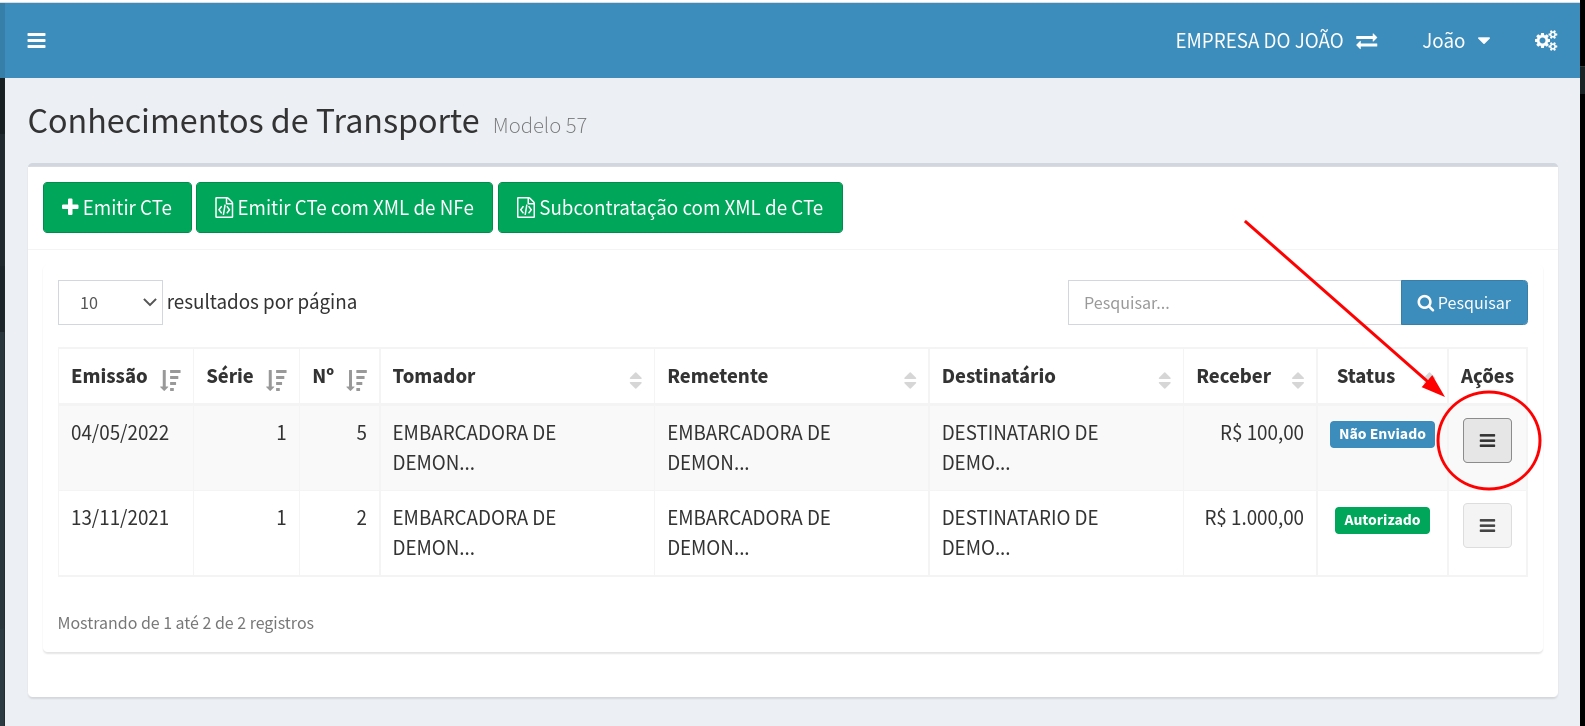Viewport: 1585px width, 726px height.
Task: Expand the João user dropdown
Action: click(1456, 41)
